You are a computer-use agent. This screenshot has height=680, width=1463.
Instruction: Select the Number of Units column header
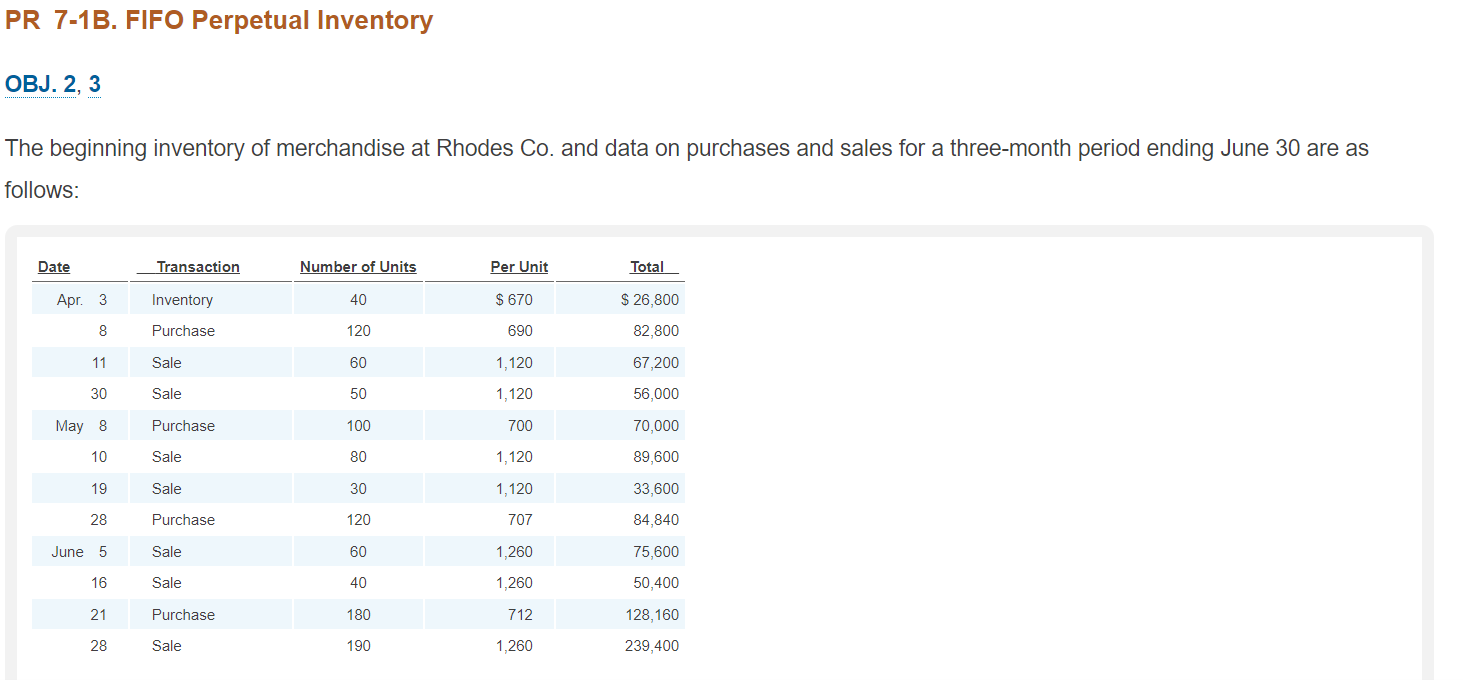[x=357, y=267]
